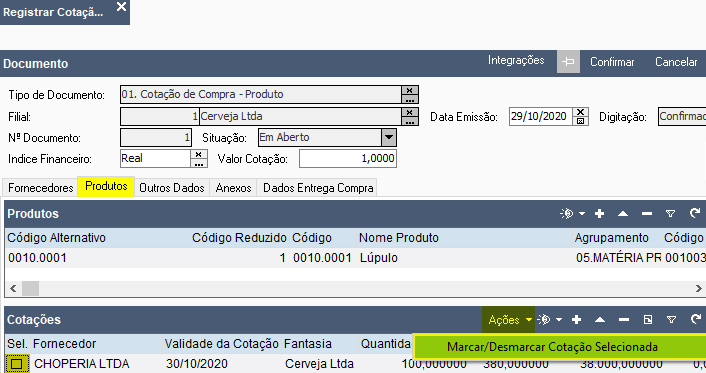Remove the selected cotação row
Viewport: 706px width, 373px height.
pos(624,320)
